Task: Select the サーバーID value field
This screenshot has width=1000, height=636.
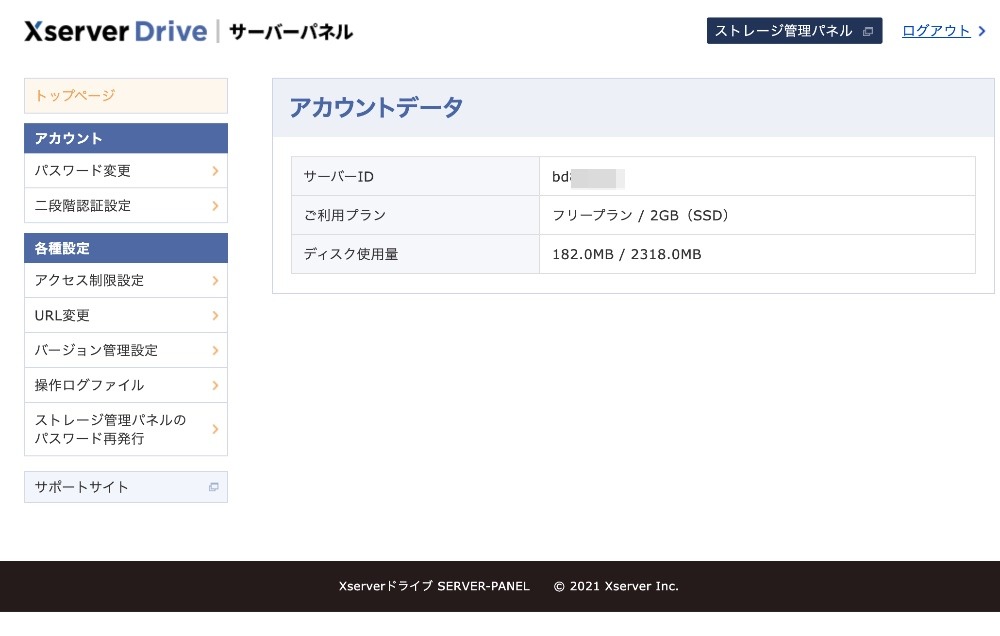Action: tap(700, 176)
